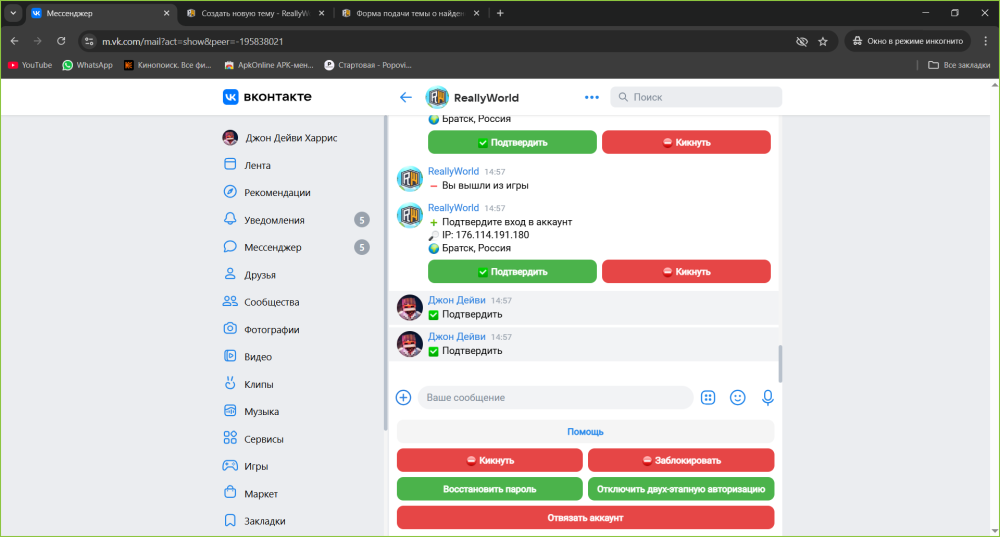Screen dimensions: 1000x537
Task: Open the site information icon
Action: tap(89, 41)
